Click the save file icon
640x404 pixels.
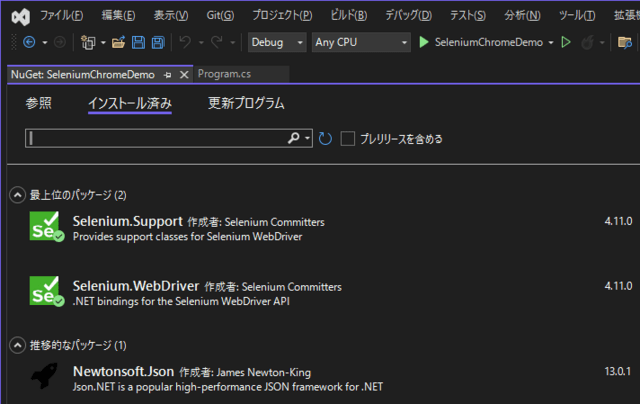click(x=138, y=42)
